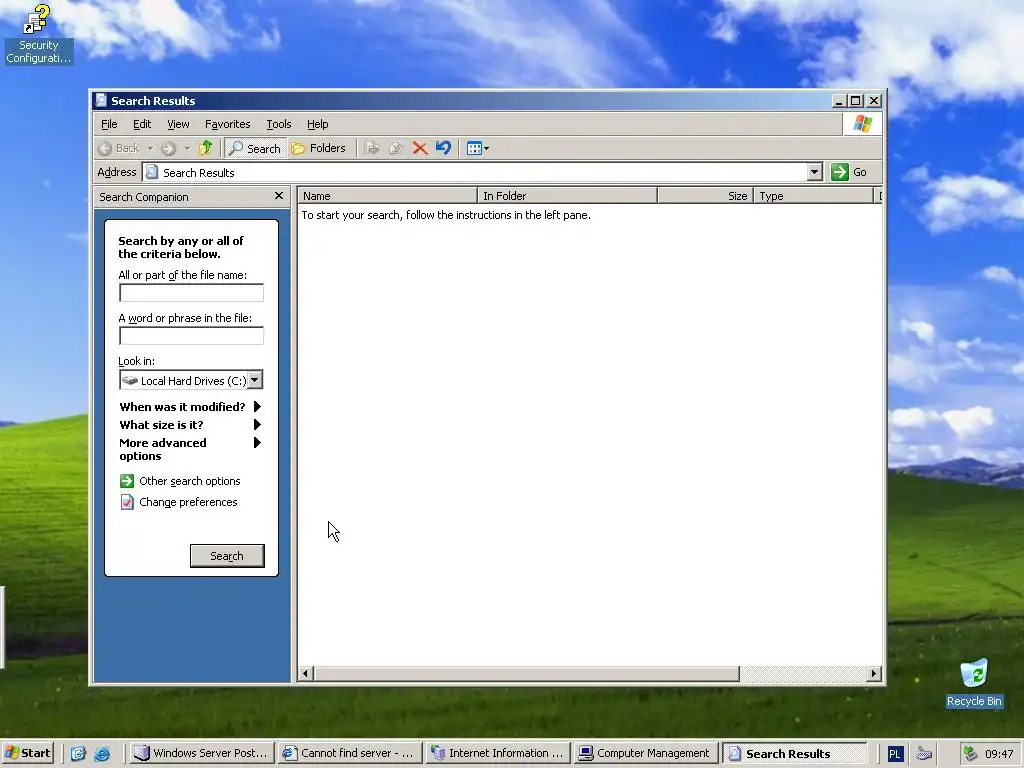Click the Show Desktop quick launch icon
The height and width of the screenshot is (768, 1024).
click(x=78, y=754)
